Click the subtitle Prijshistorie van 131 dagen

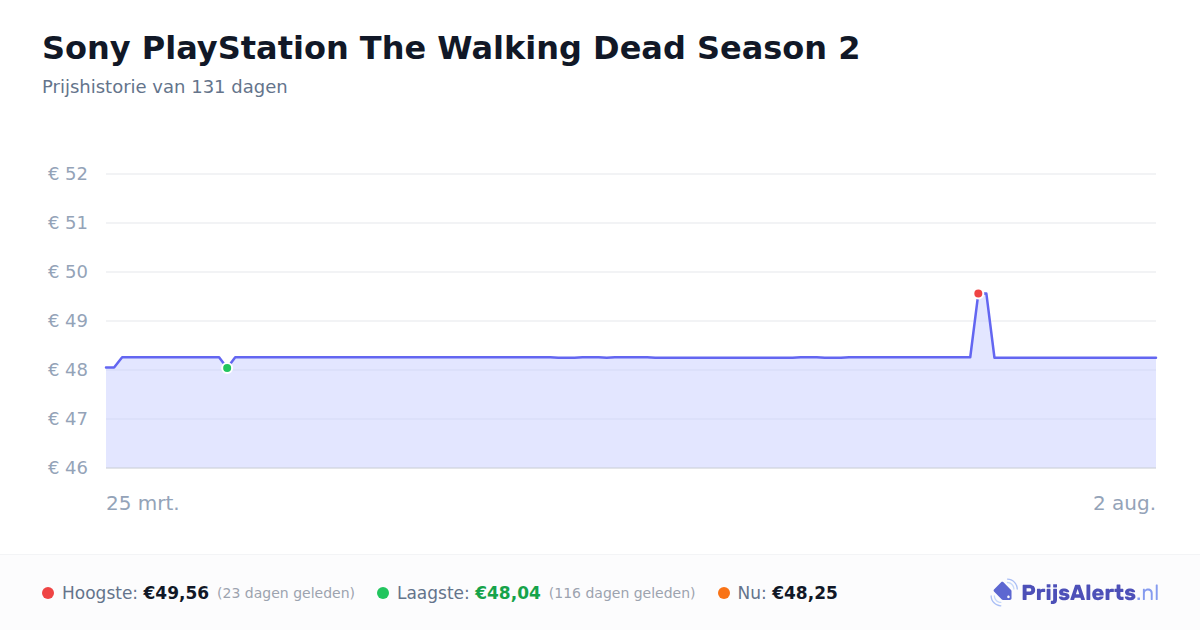point(165,87)
